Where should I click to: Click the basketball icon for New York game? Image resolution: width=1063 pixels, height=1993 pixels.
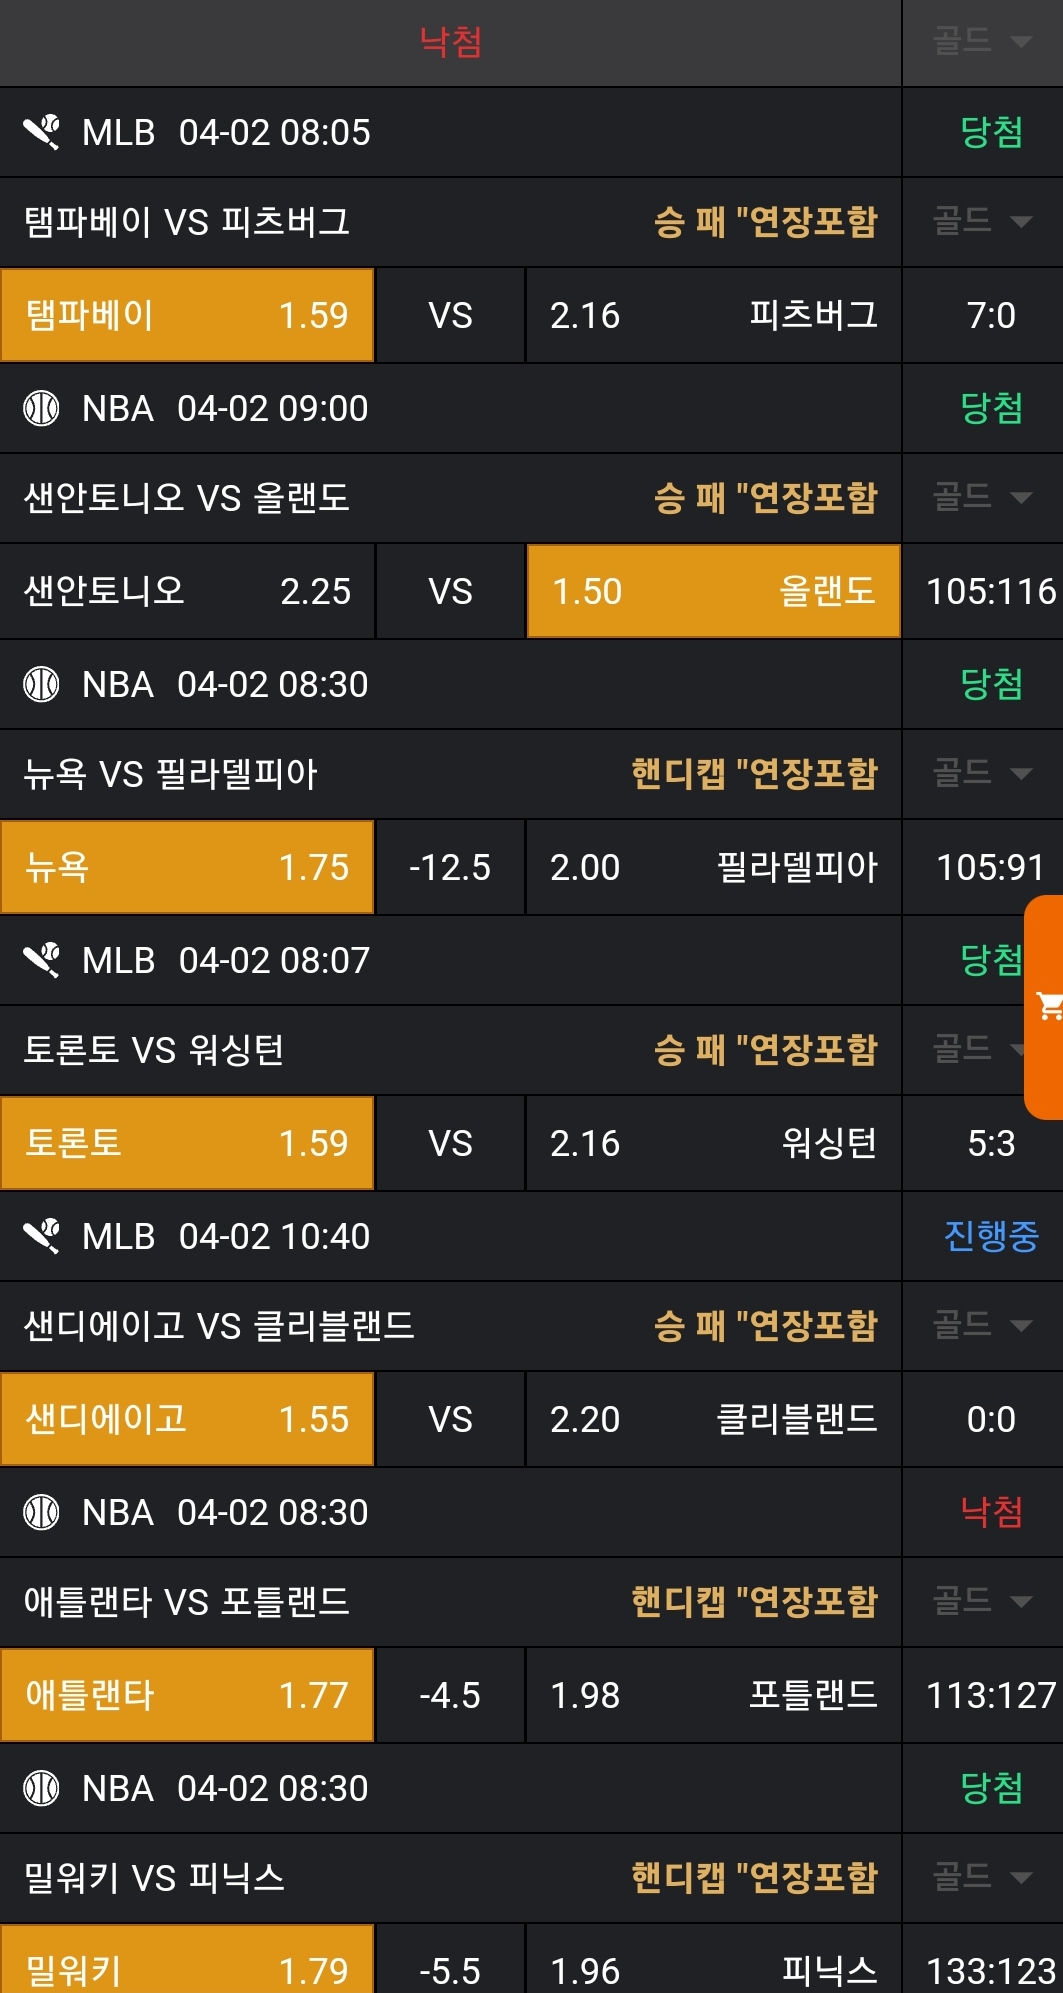coord(42,684)
